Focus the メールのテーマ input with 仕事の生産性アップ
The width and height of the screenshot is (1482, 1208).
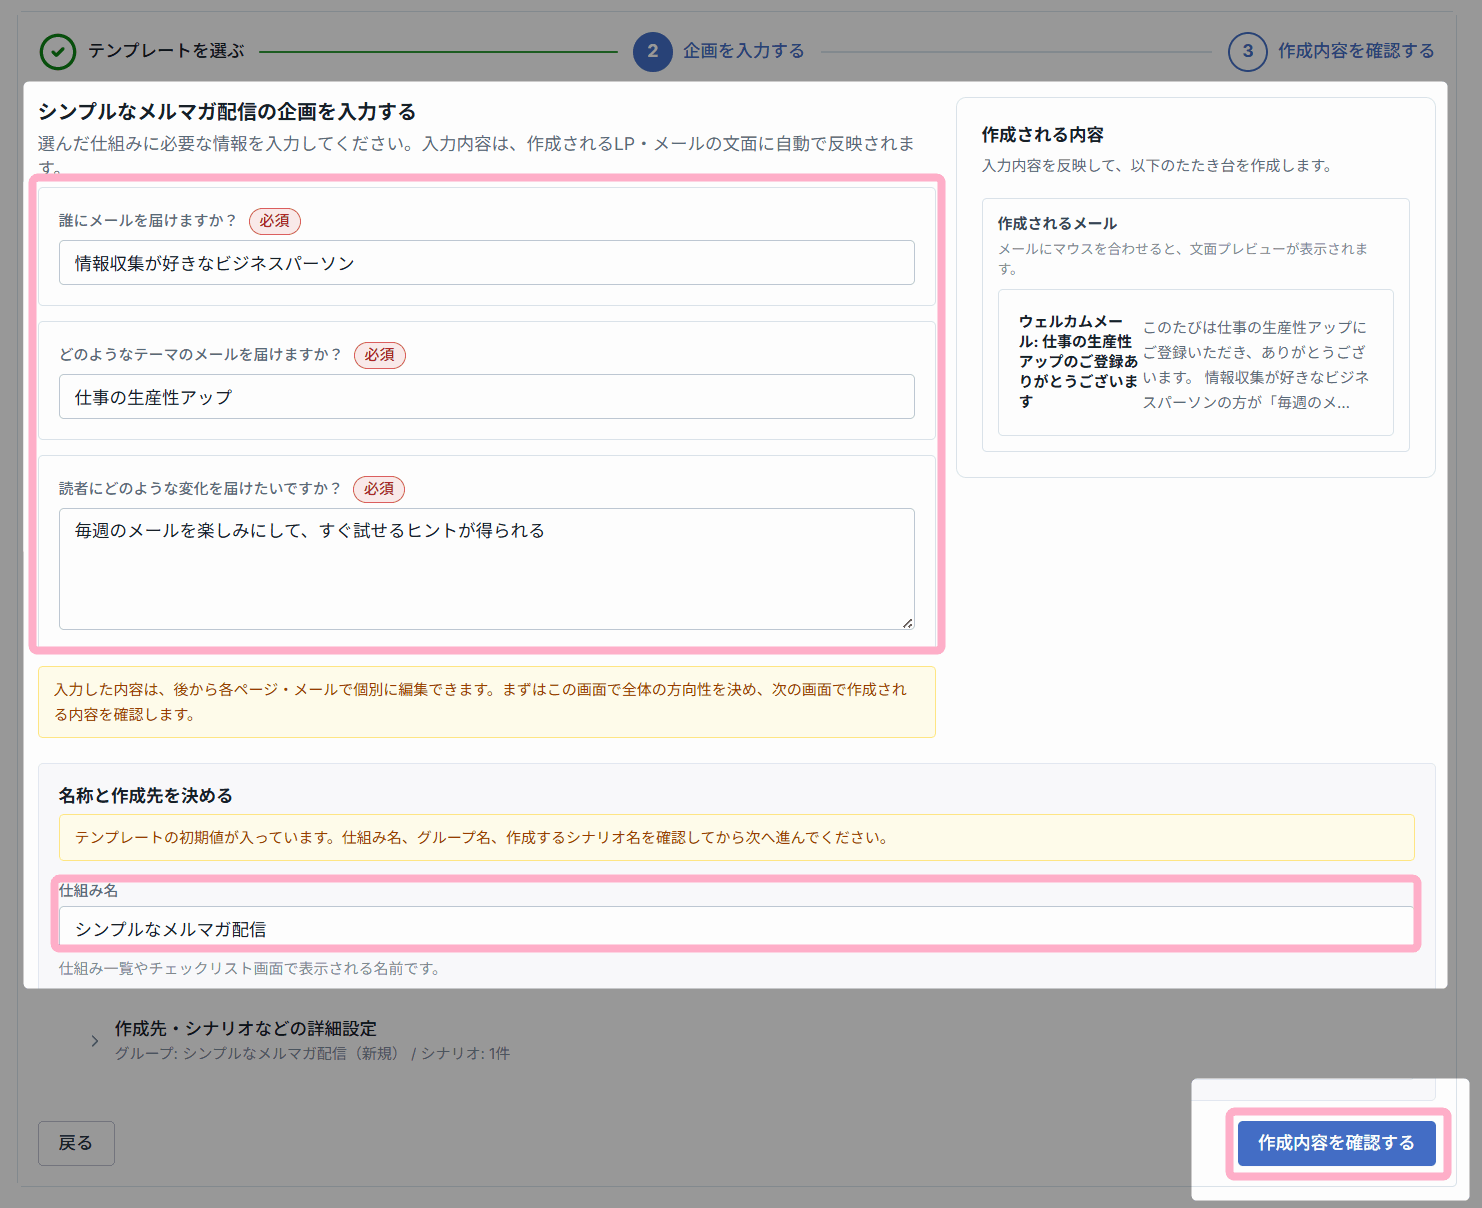(487, 397)
